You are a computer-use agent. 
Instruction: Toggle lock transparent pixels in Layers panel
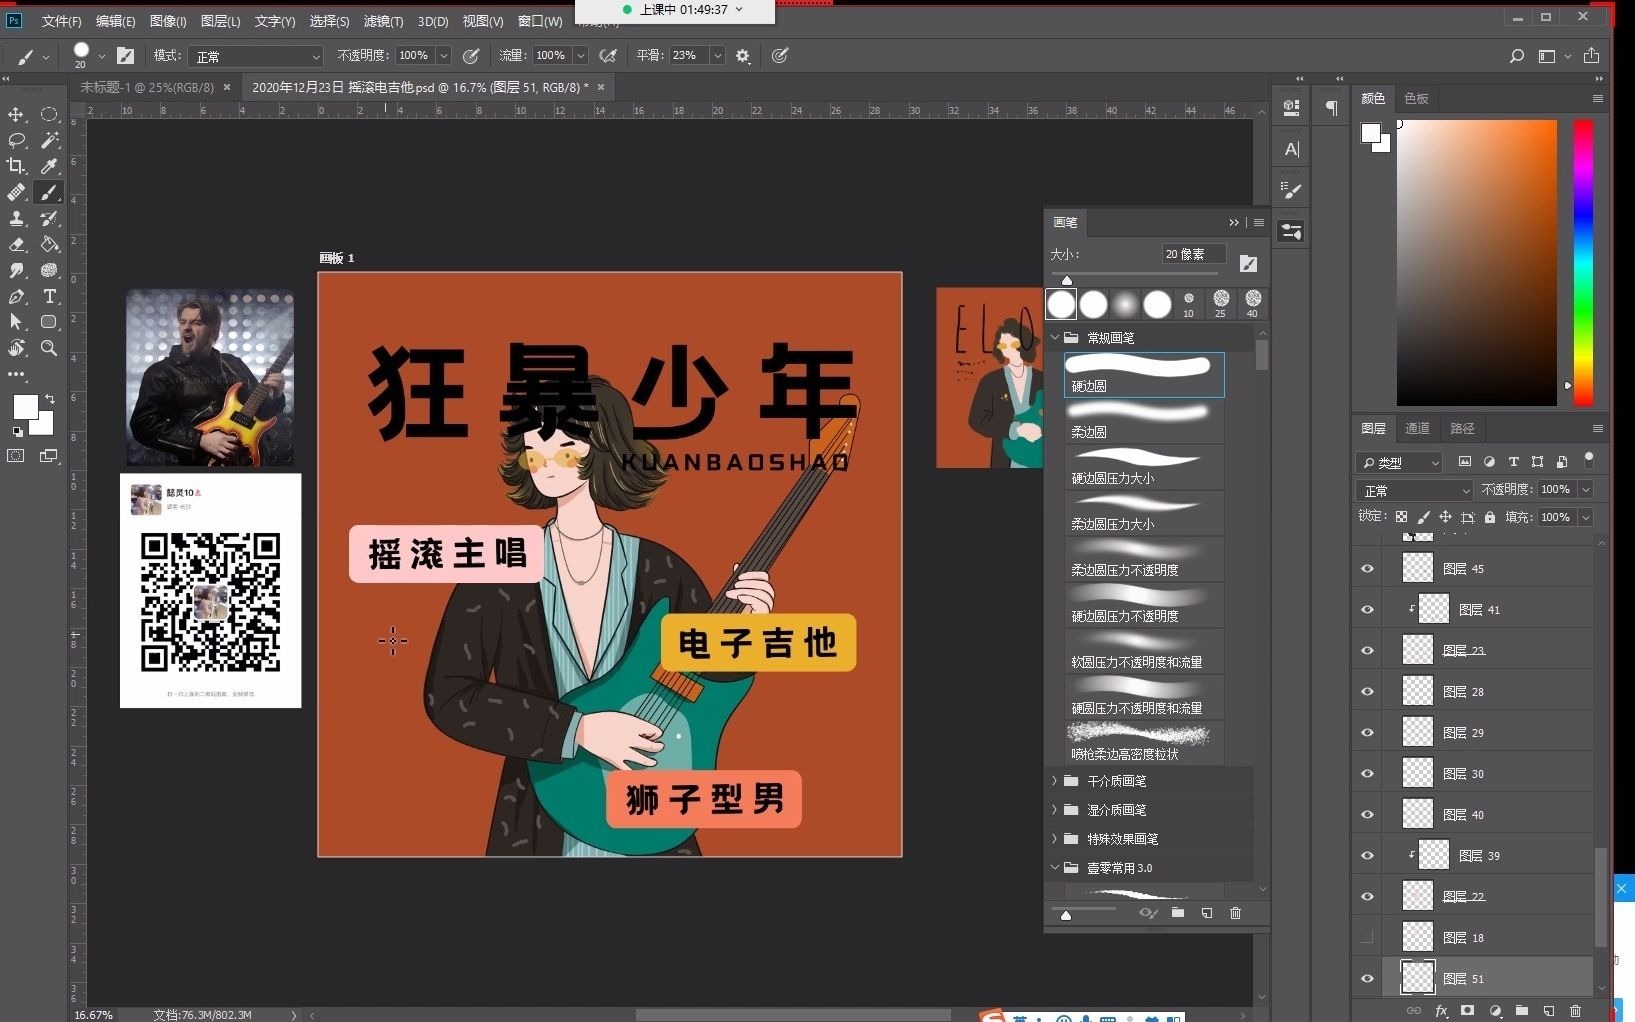(x=1401, y=517)
